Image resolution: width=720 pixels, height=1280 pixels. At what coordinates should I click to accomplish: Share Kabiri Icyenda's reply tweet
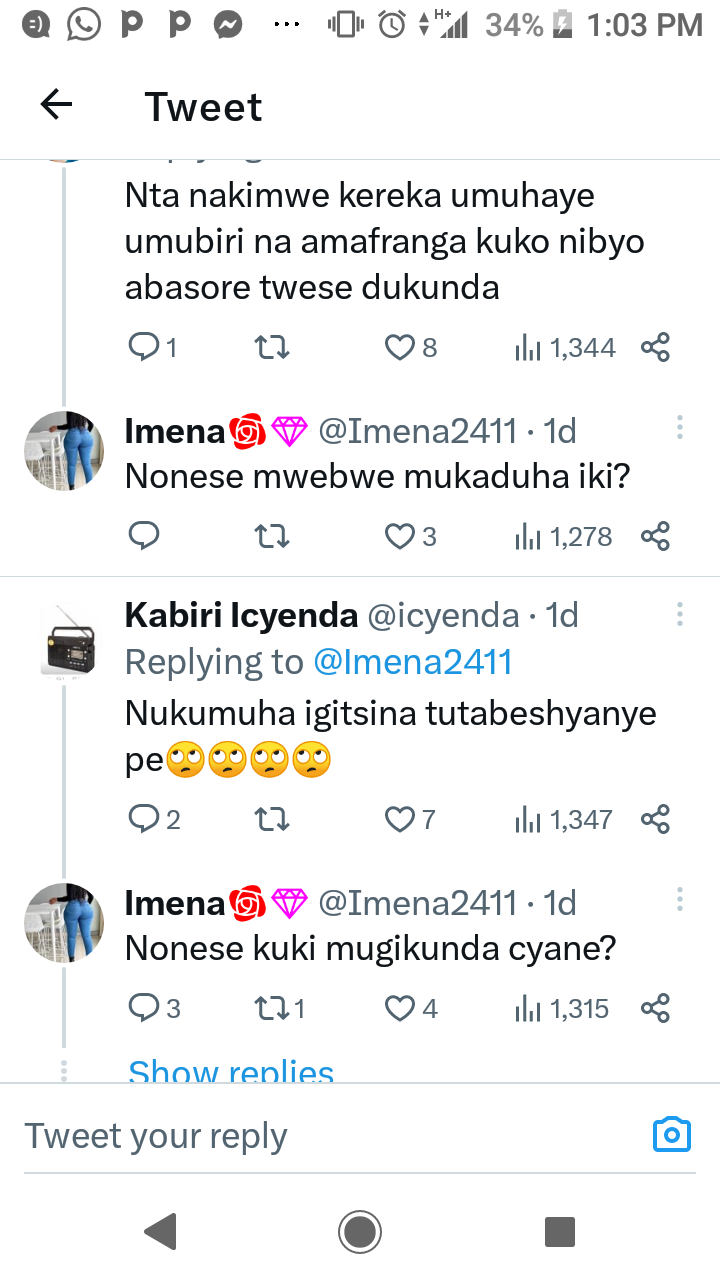pyautogui.click(x=655, y=820)
